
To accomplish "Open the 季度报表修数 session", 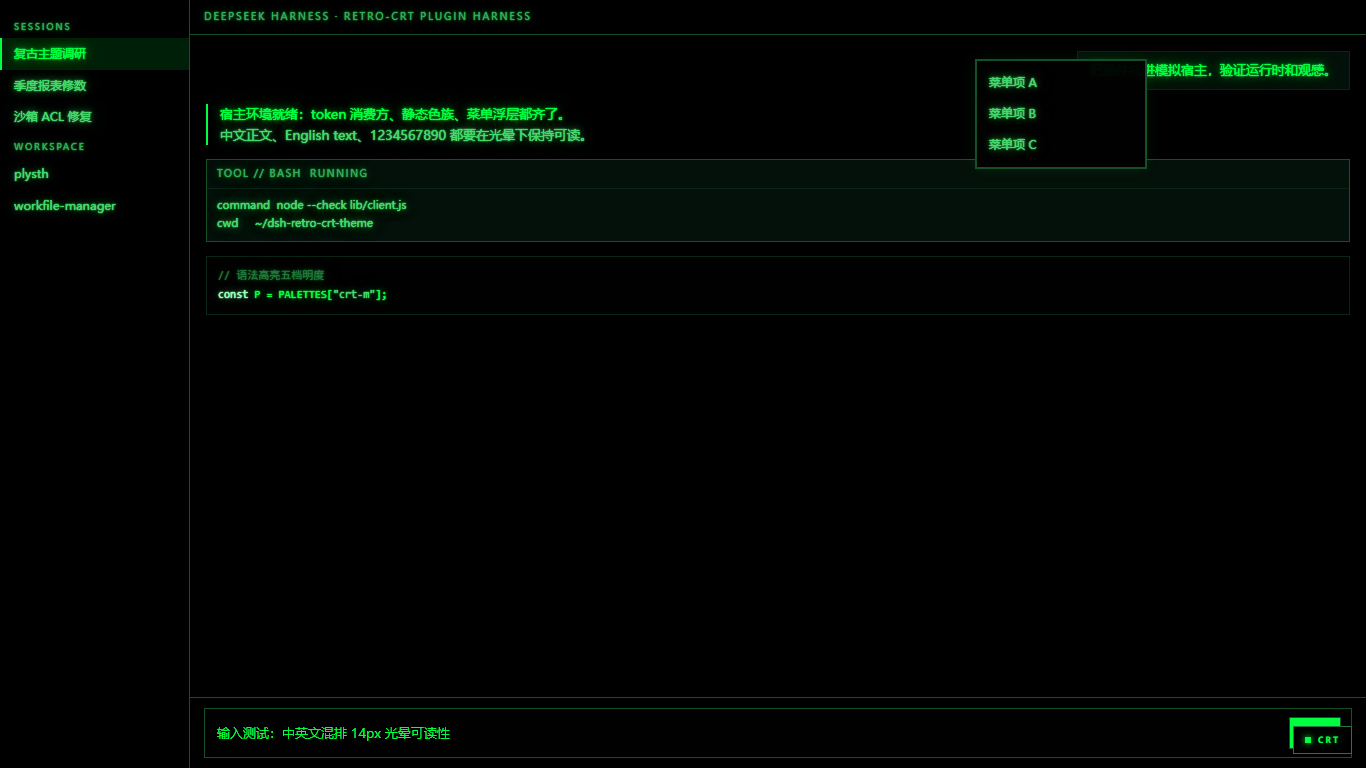I will (x=94, y=86).
